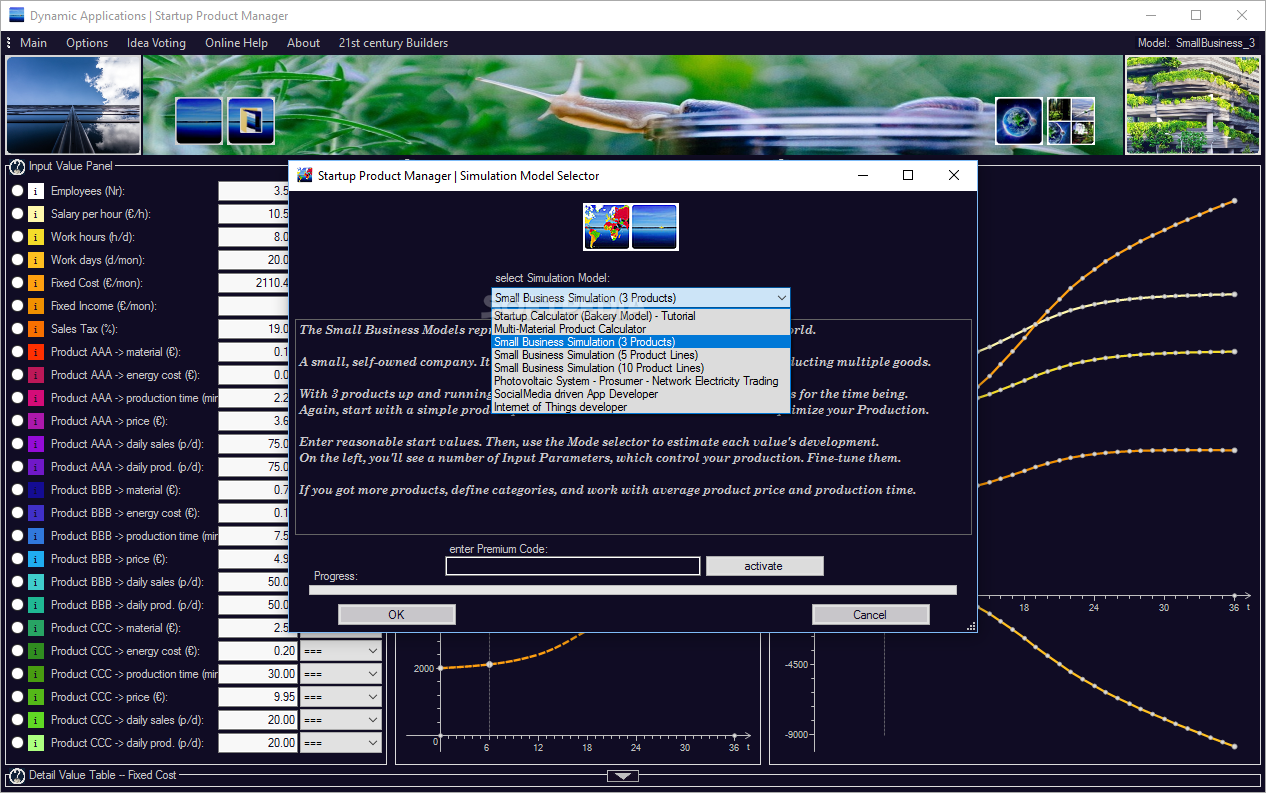Open mode dropdown for Product CCC daily prod.
1266x793 pixels.
[341, 743]
